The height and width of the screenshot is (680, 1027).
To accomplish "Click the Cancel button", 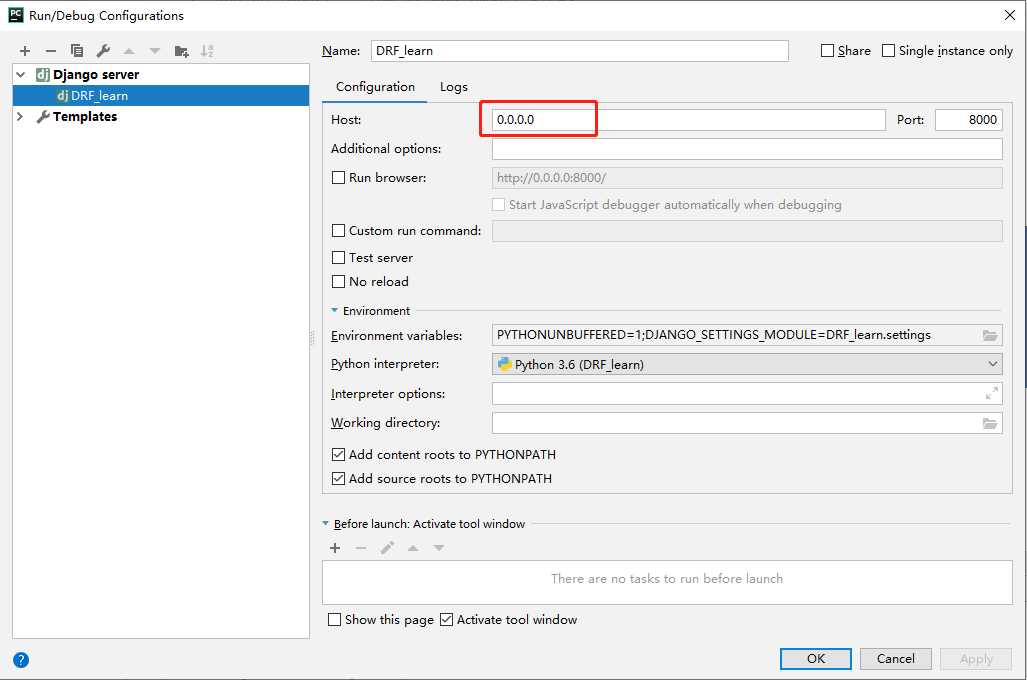I will click(895, 659).
